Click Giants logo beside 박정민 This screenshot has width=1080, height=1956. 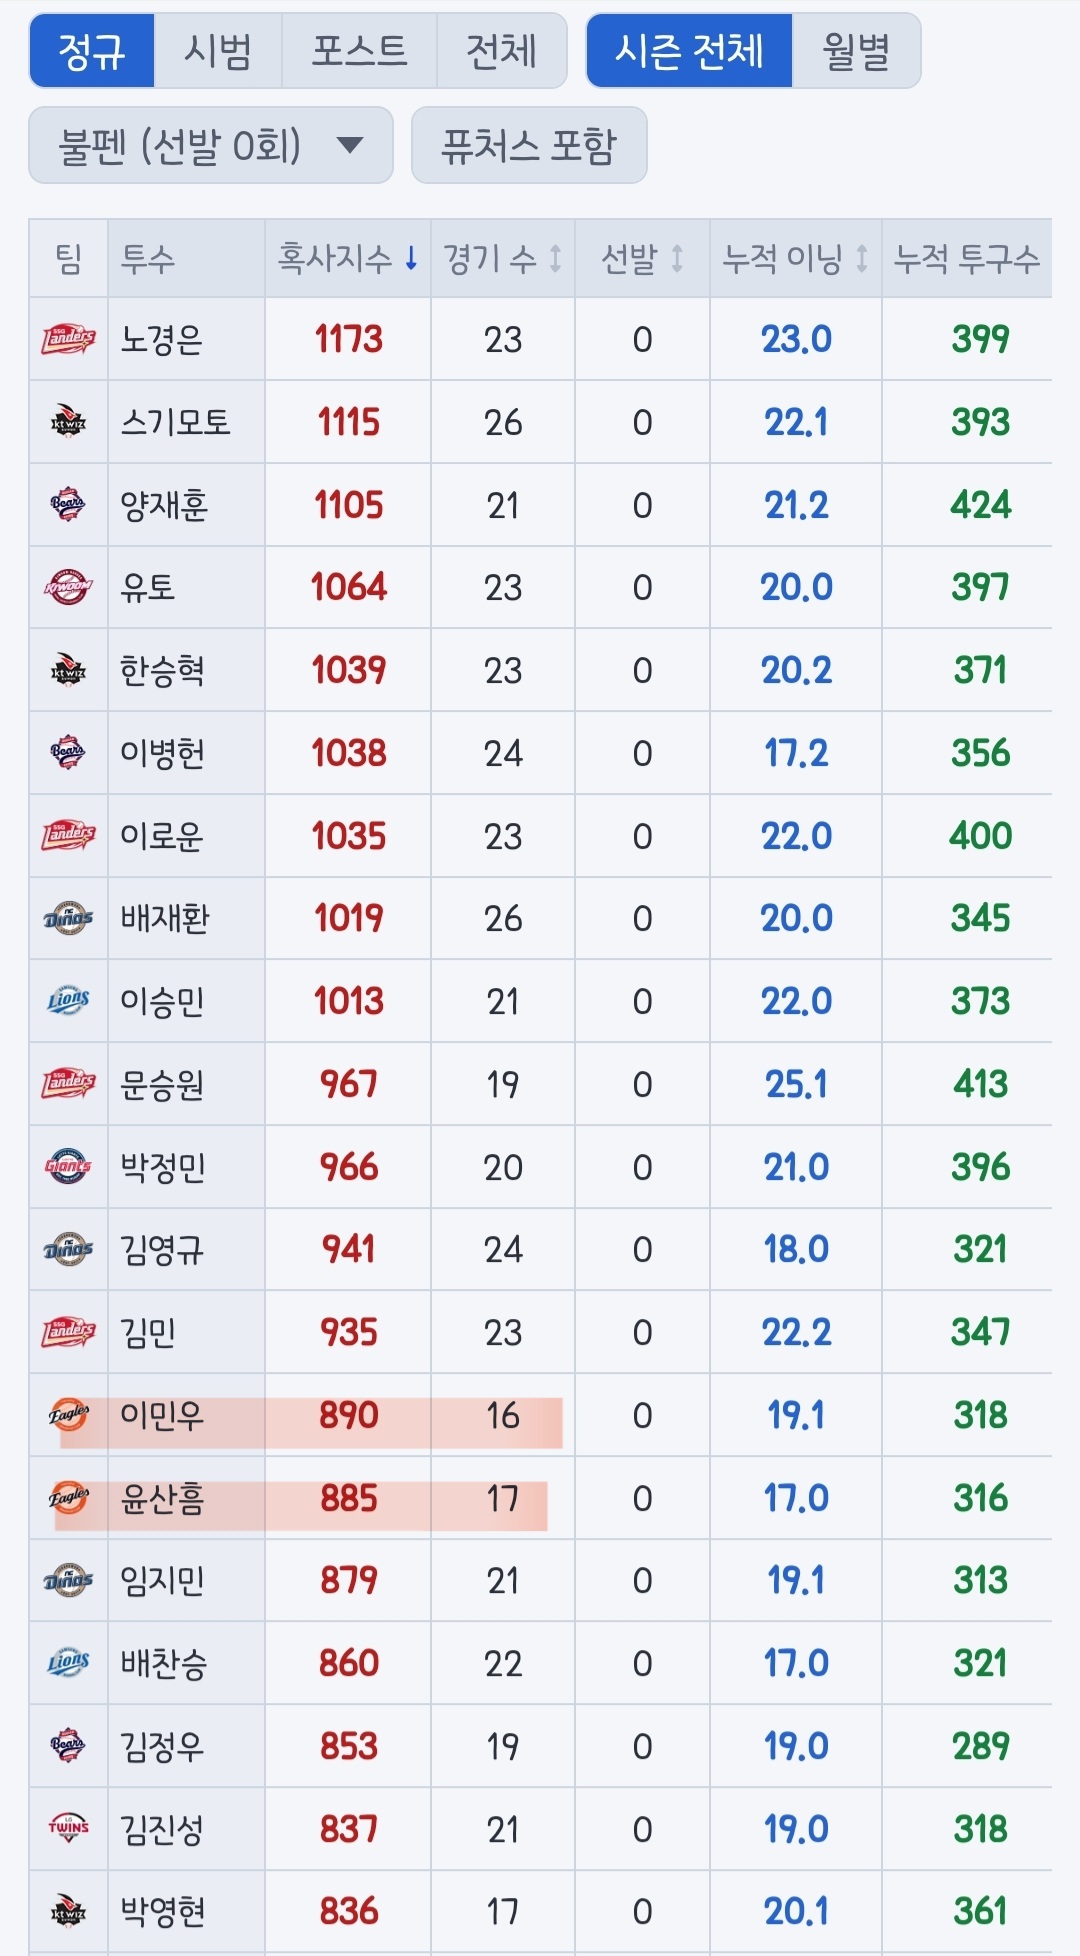[68, 1166]
